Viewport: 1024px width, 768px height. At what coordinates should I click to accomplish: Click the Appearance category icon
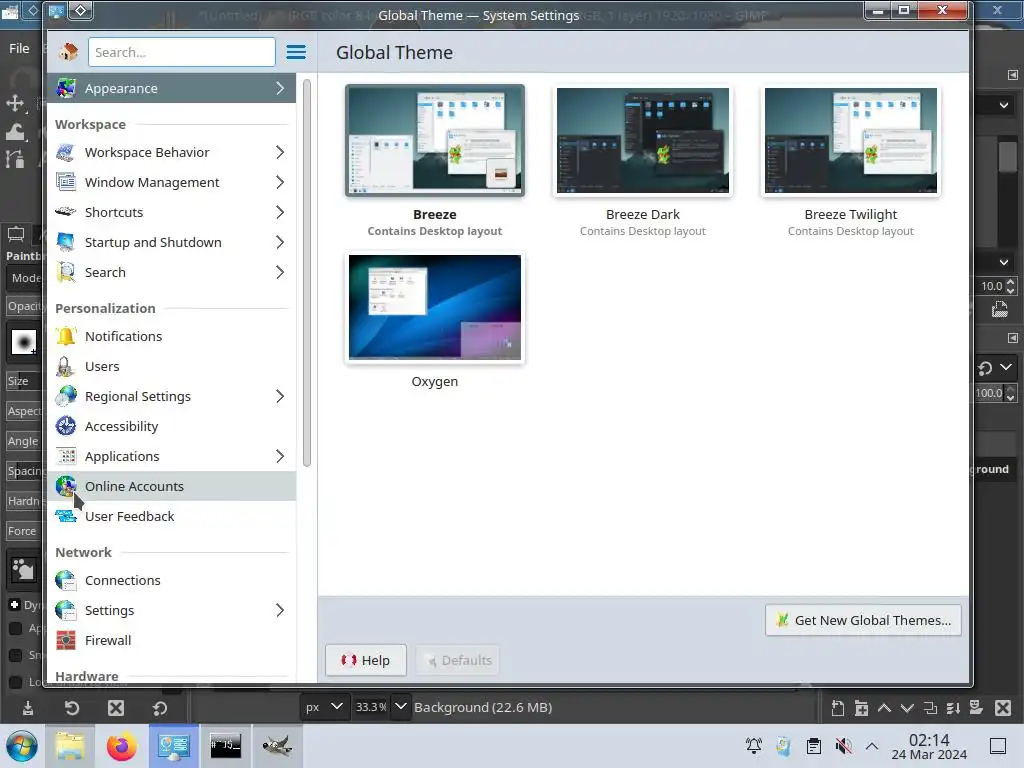tap(66, 88)
